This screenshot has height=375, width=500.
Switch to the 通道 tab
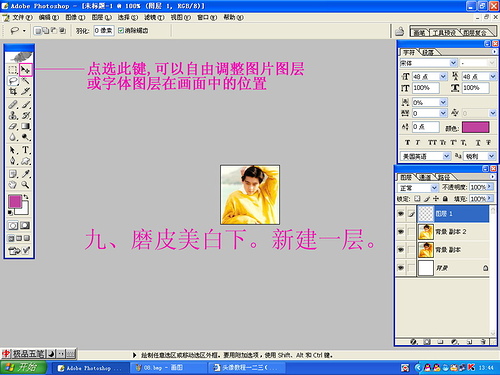click(425, 177)
